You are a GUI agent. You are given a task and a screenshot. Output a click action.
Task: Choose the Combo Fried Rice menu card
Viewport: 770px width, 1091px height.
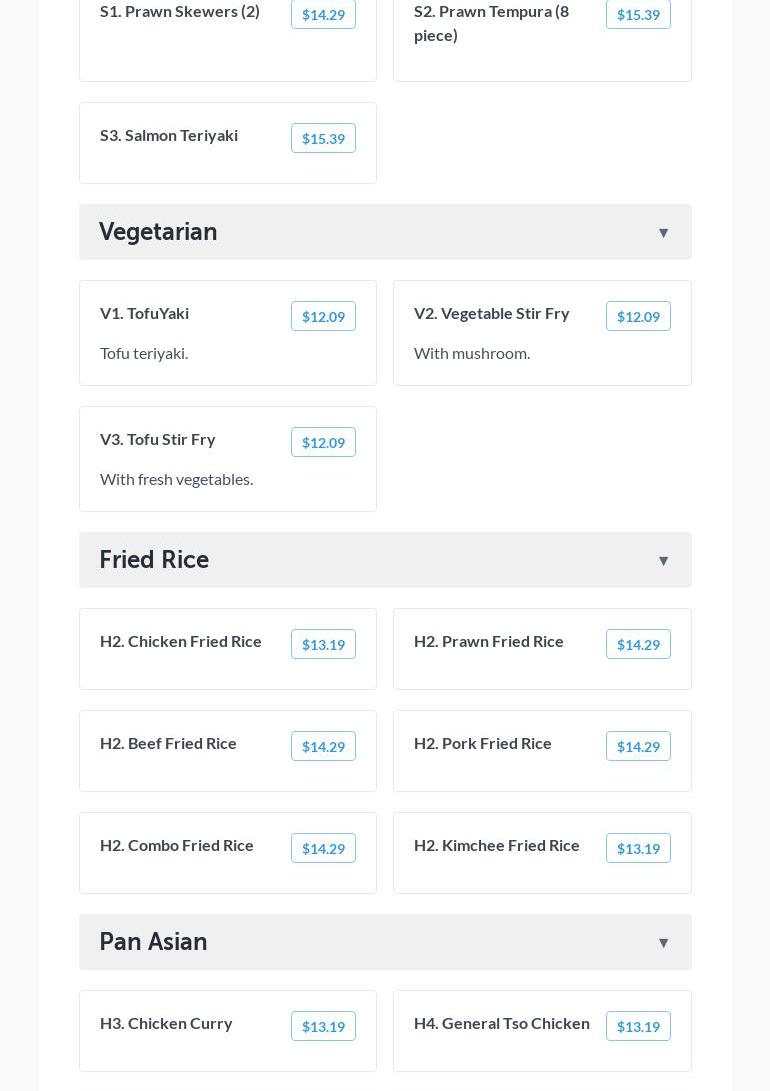pyautogui.click(x=227, y=853)
